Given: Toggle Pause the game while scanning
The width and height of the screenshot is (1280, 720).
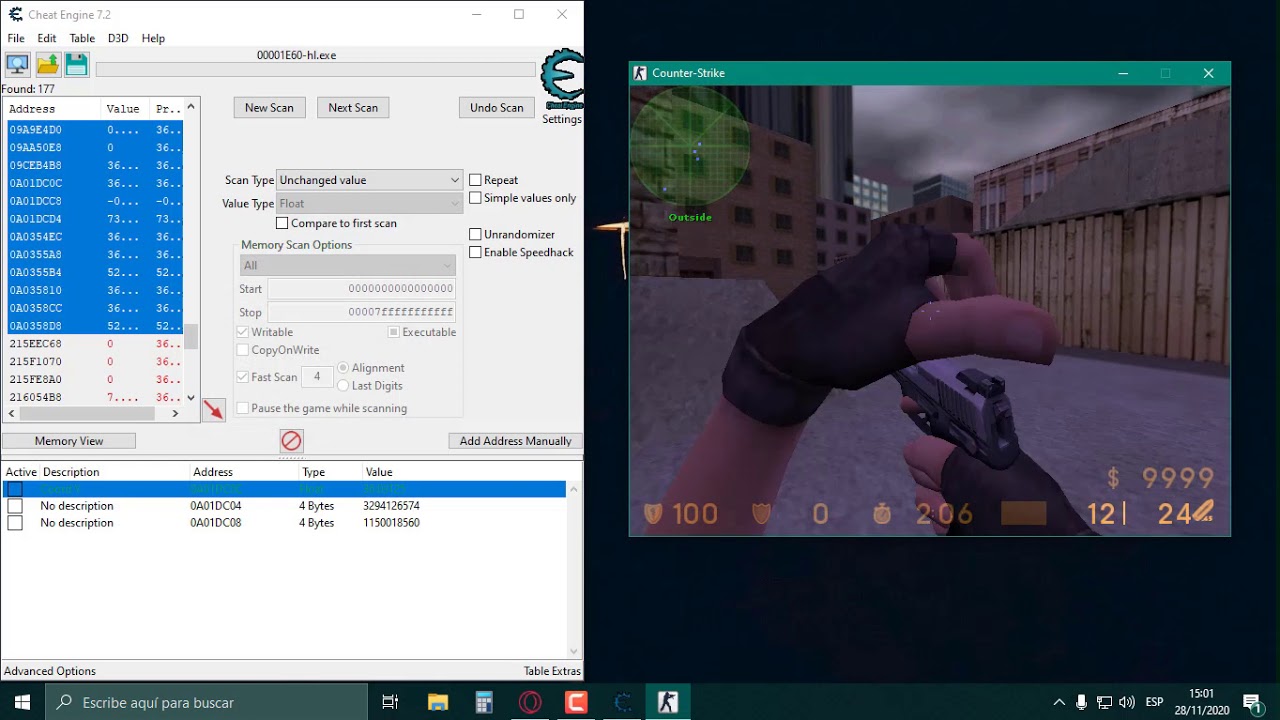Looking at the screenshot, I should point(243,408).
